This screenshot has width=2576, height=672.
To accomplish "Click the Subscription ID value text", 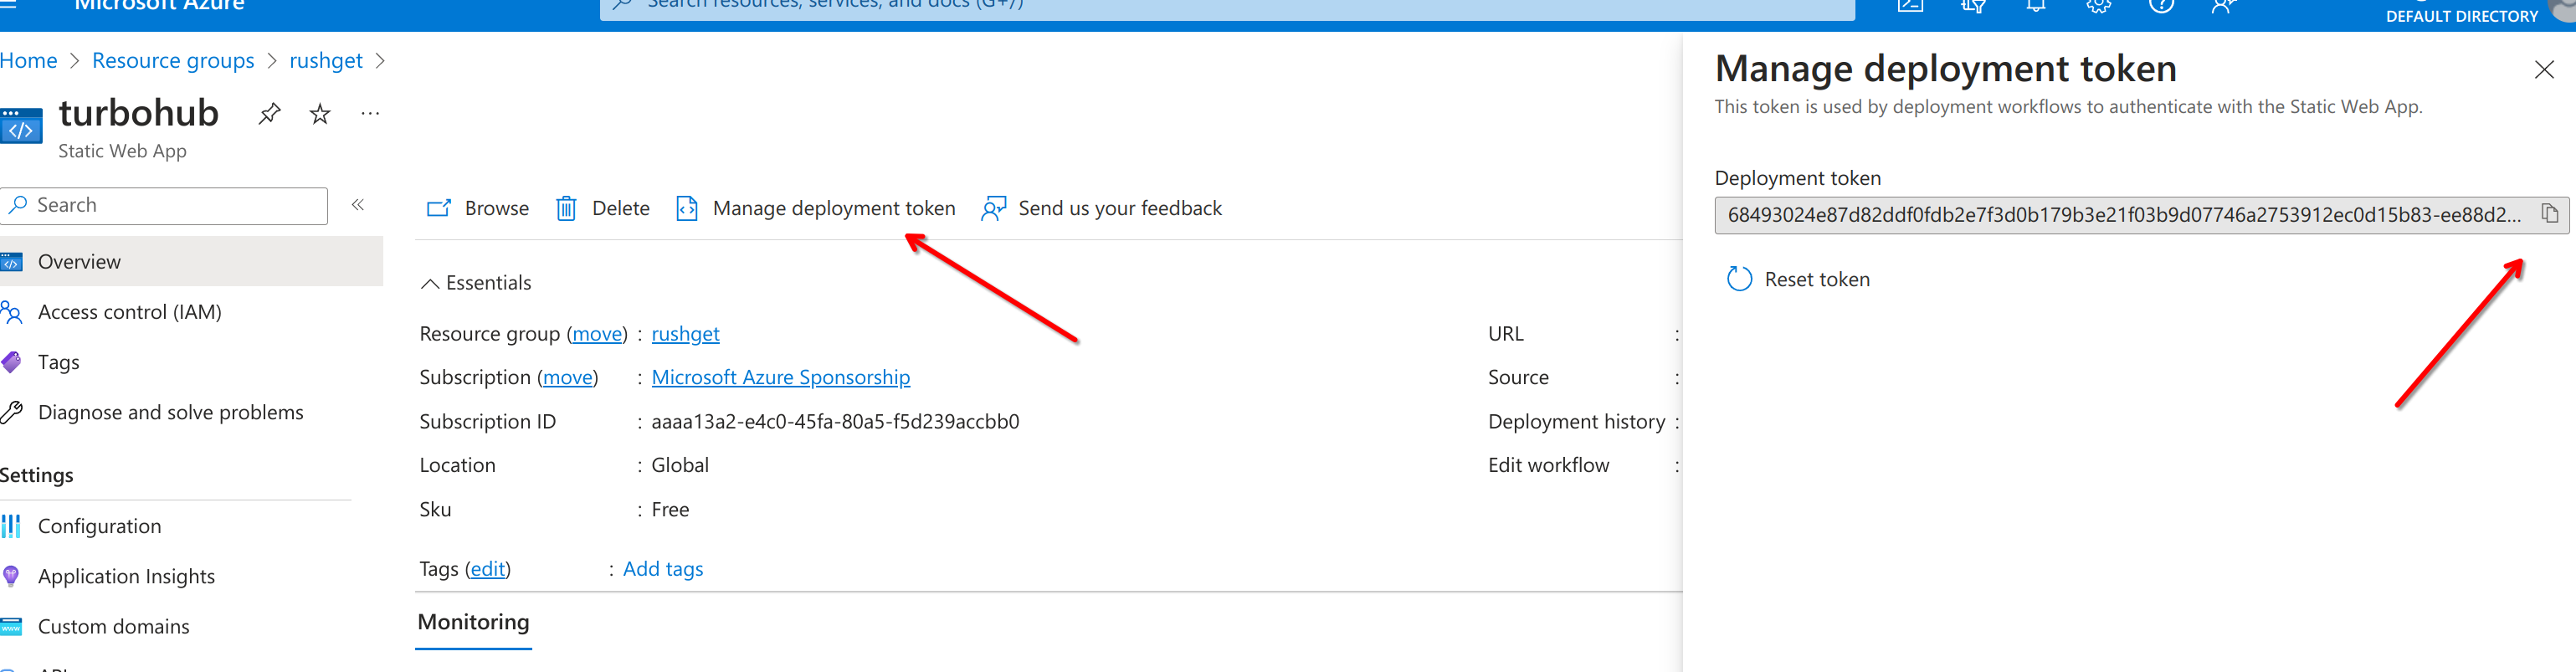I will coord(835,422).
